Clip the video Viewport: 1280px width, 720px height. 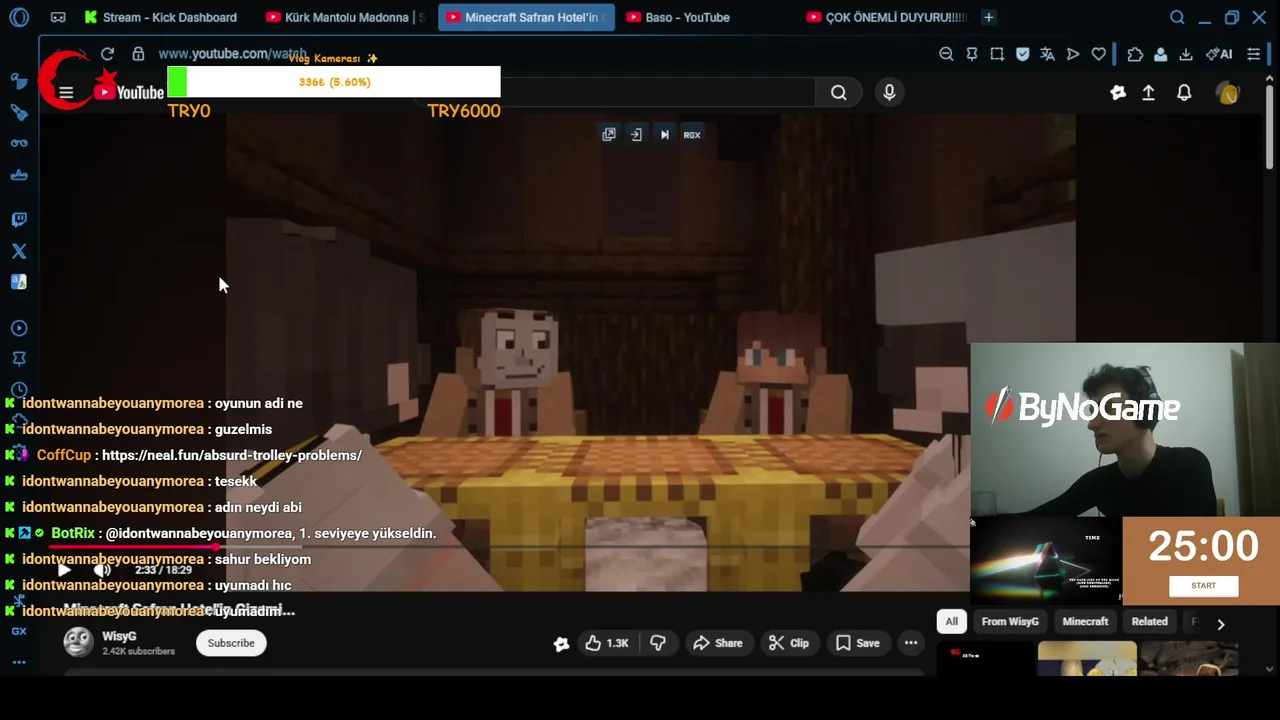click(789, 643)
